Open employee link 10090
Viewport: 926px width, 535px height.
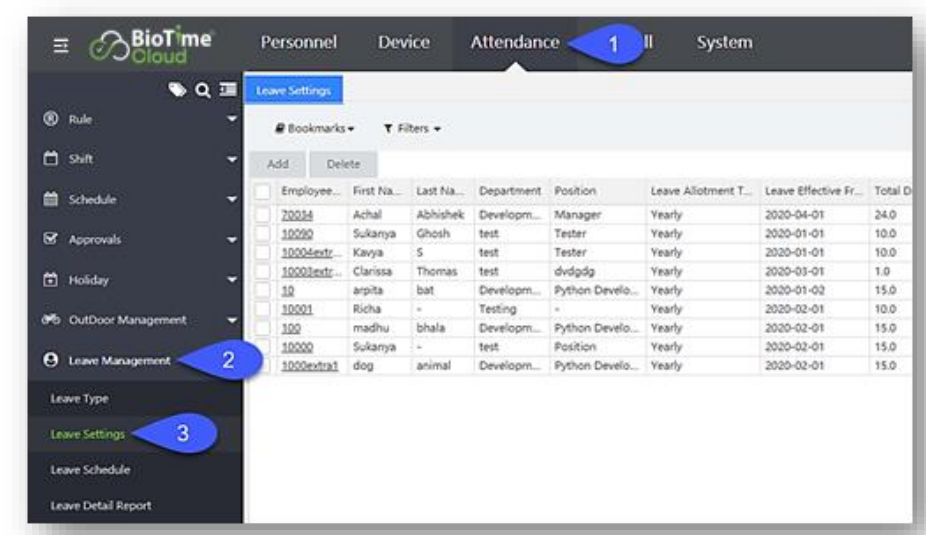point(297,234)
